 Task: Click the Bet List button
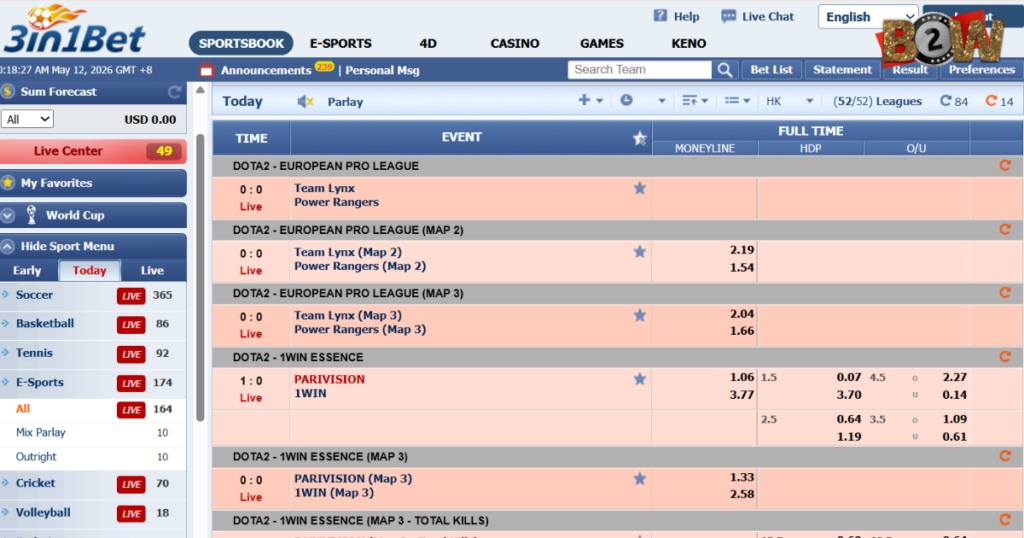(x=771, y=70)
